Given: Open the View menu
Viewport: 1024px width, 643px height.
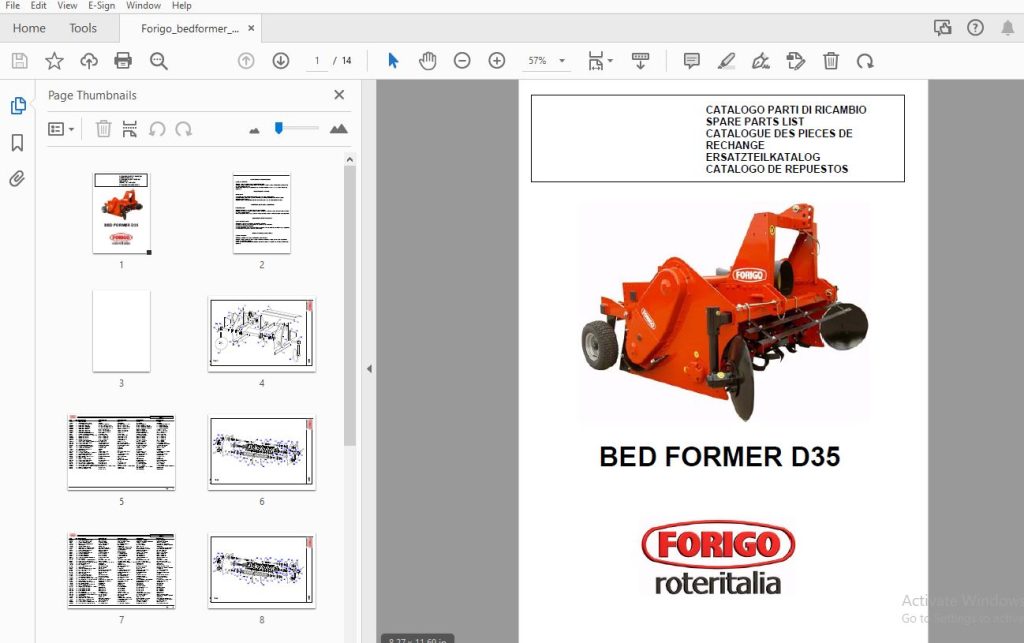Looking at the screenshot, I should click(67, 5).
